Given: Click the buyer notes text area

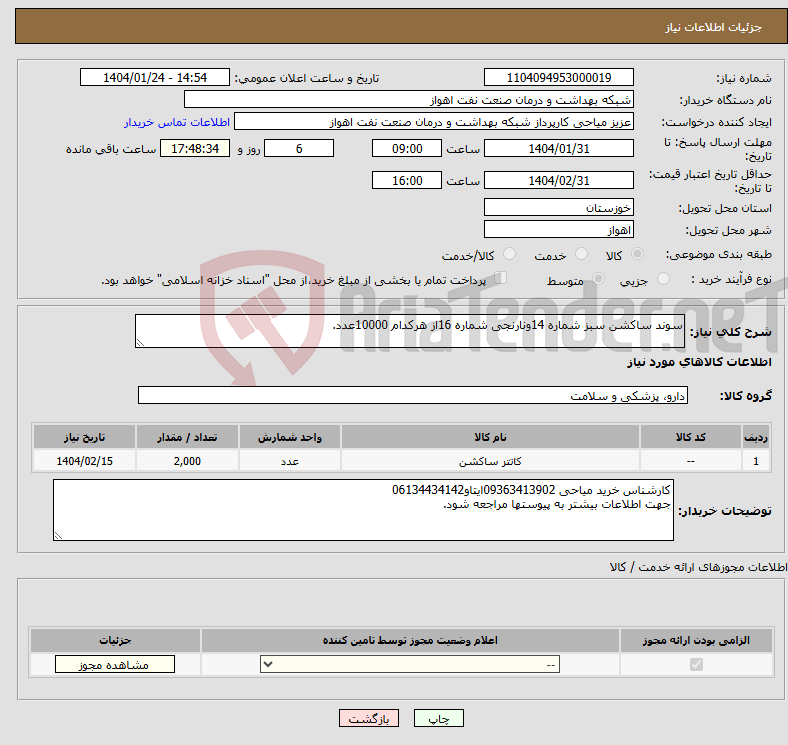Looking at the screenshot, I should pyautogui.click(x=363, y=510).
